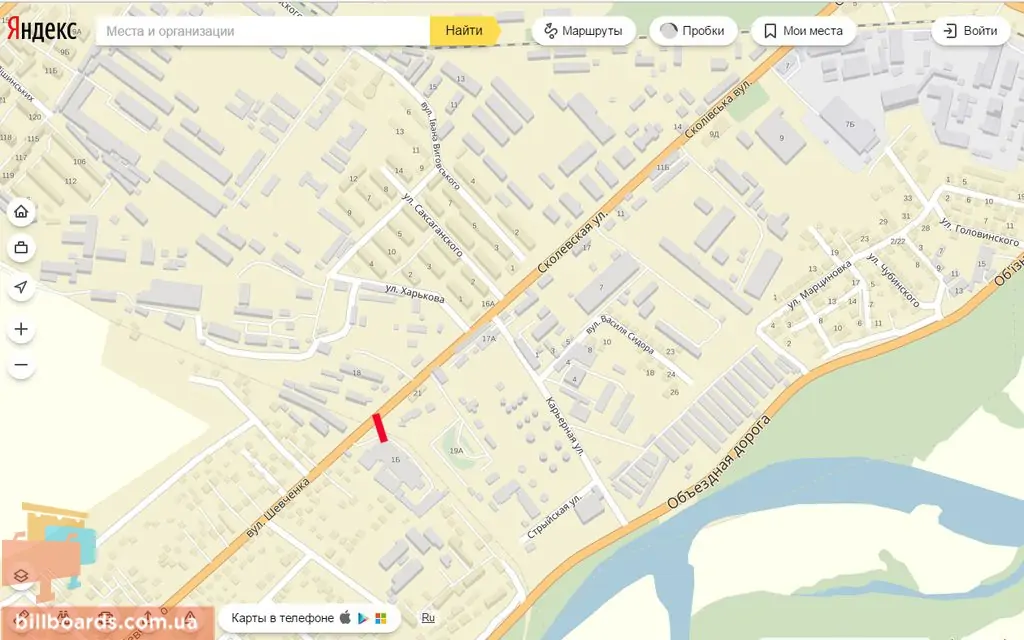This screenshot has width=1024, height=640.
Task: Click the my location arrow icon
Action: [21, 287]
